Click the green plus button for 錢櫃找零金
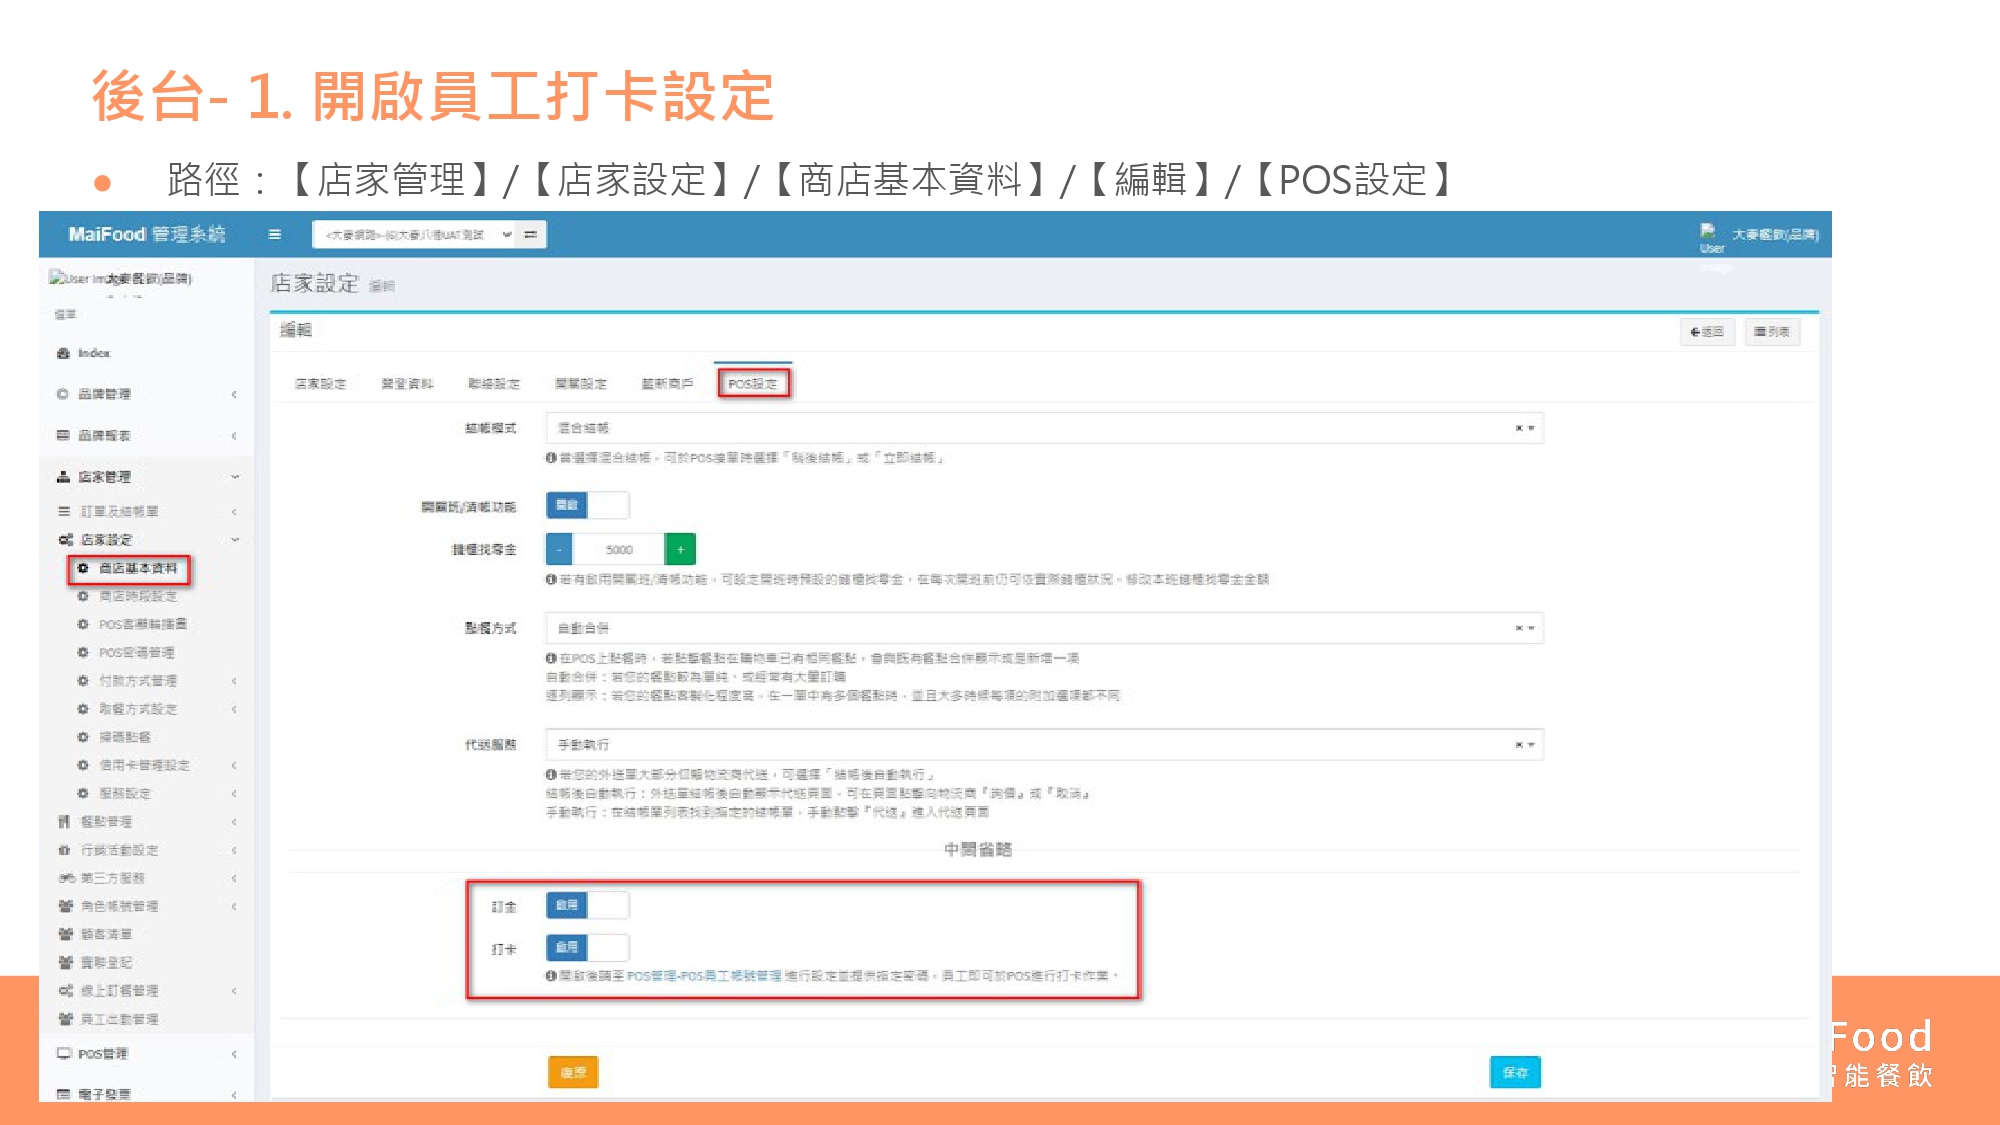2000x1125 pixels. pyautogui.click(x=680, y=549)
